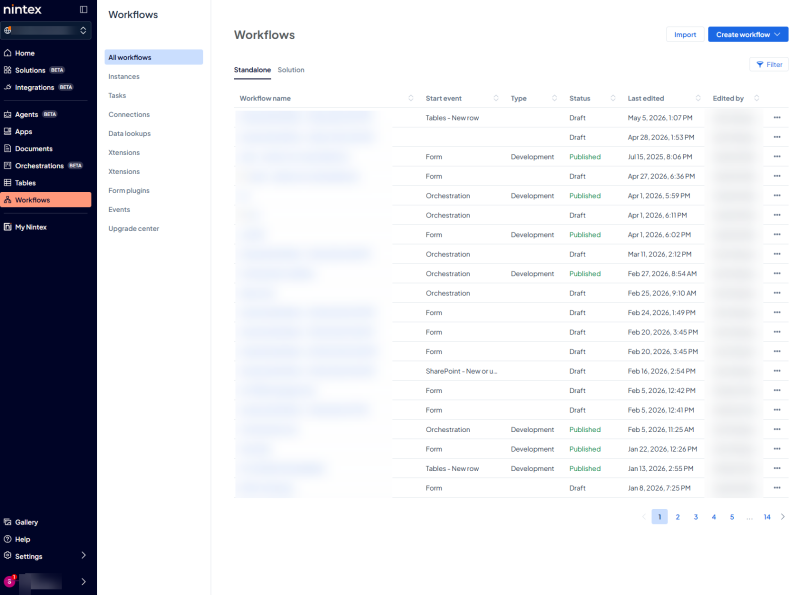This screenshot has height=595, width=800.
Task: Switch to the Standalone tab
Action: click(x=253, y=70)
